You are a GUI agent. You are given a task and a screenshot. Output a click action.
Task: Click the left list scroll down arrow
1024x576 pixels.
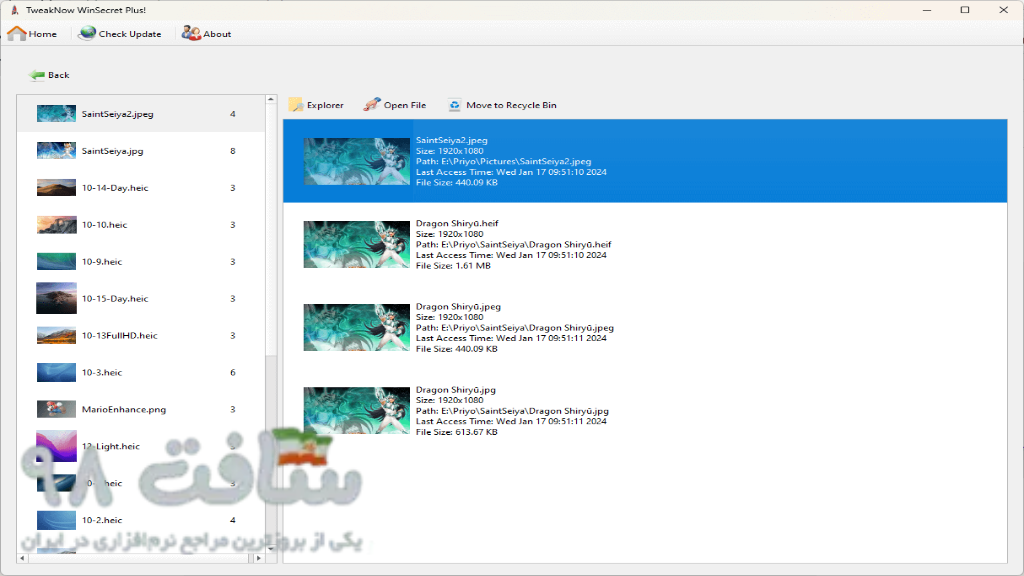271,549
